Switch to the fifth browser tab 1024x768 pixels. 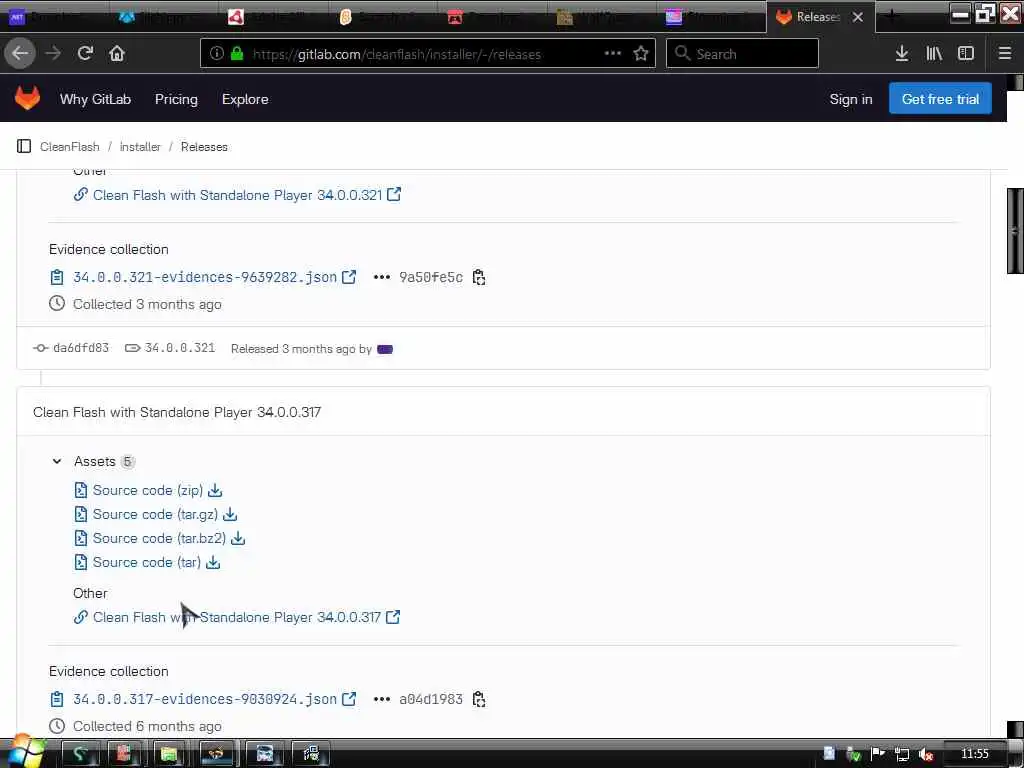[x=492, y=17]
